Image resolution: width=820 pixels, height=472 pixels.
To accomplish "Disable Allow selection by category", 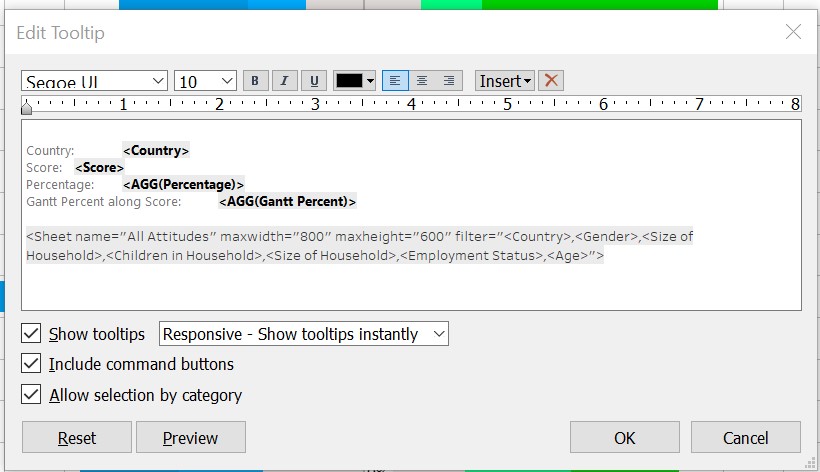I will pos(32,394).
